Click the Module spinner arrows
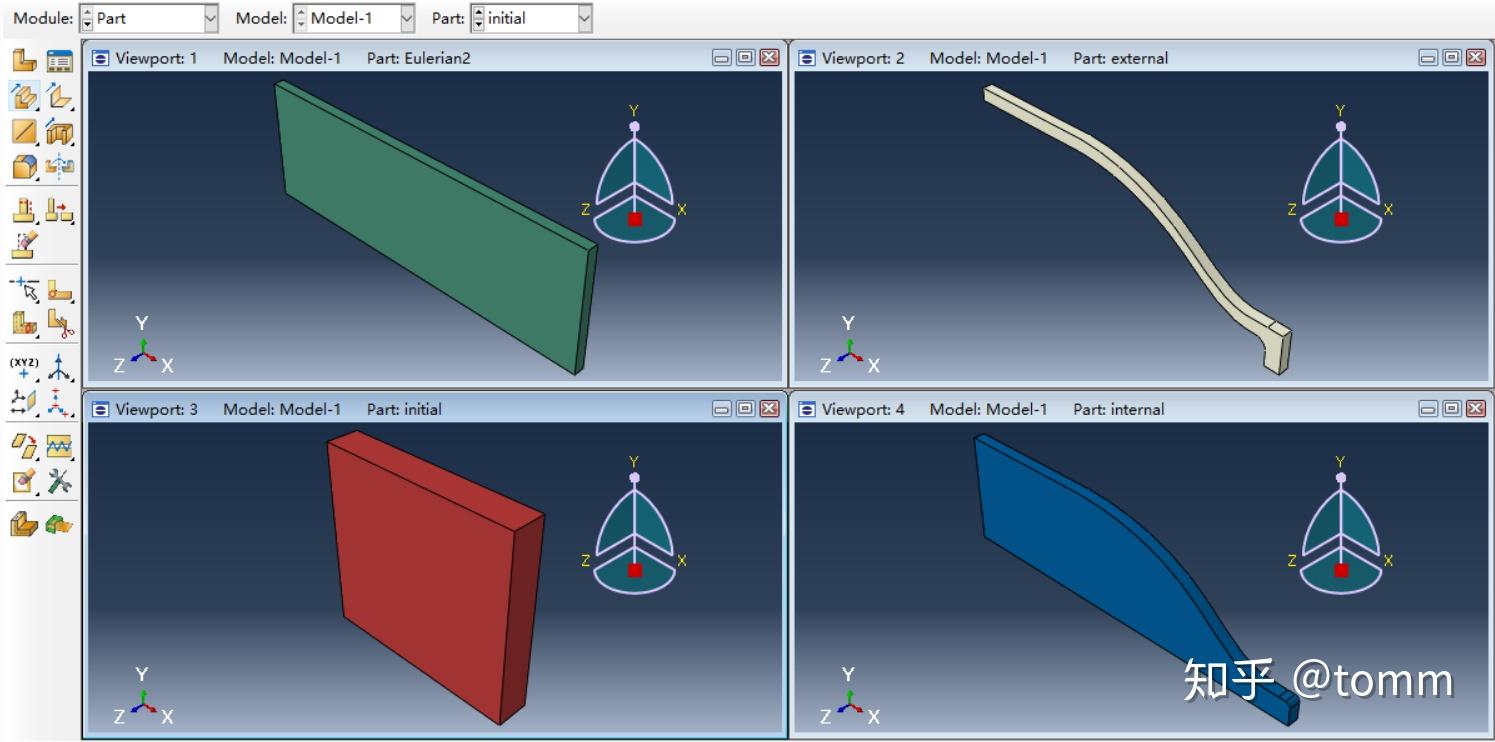1495x742 pixels. click(x=87, y=18)
